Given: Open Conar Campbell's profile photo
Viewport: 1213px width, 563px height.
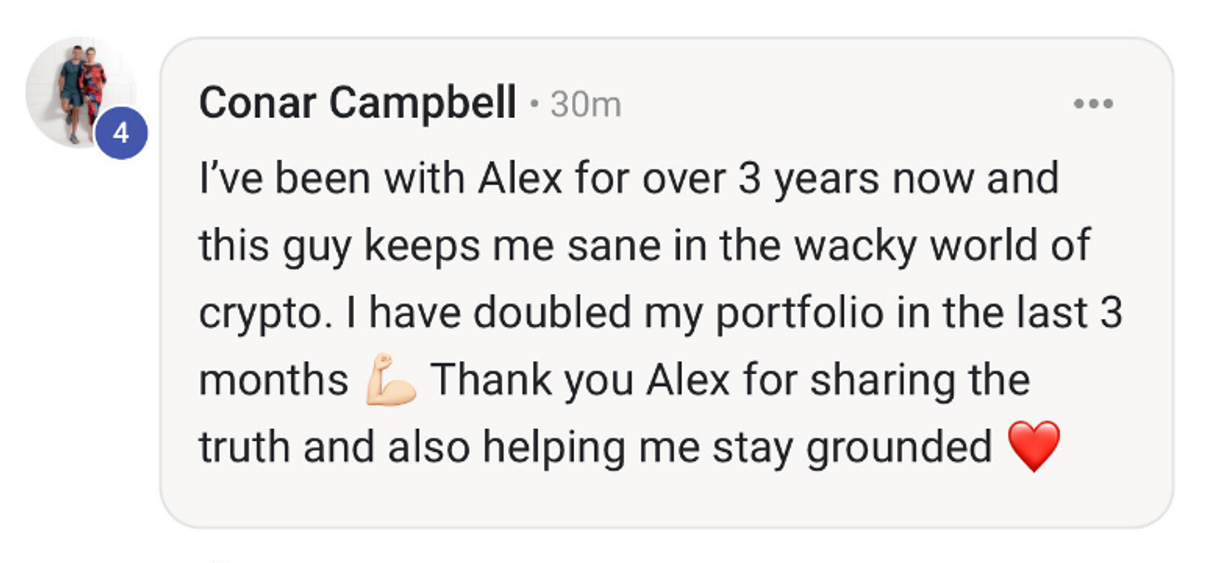Looking at the screenshot, I should 80,93.
